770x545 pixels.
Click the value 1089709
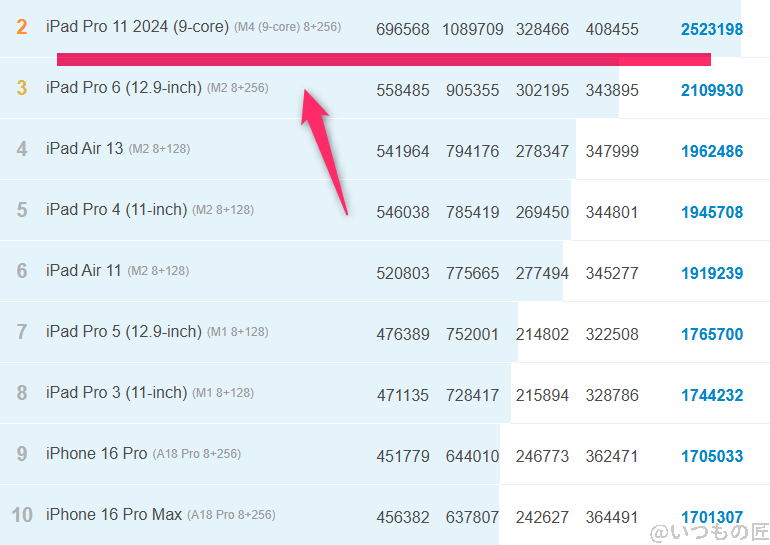point(472,29)
